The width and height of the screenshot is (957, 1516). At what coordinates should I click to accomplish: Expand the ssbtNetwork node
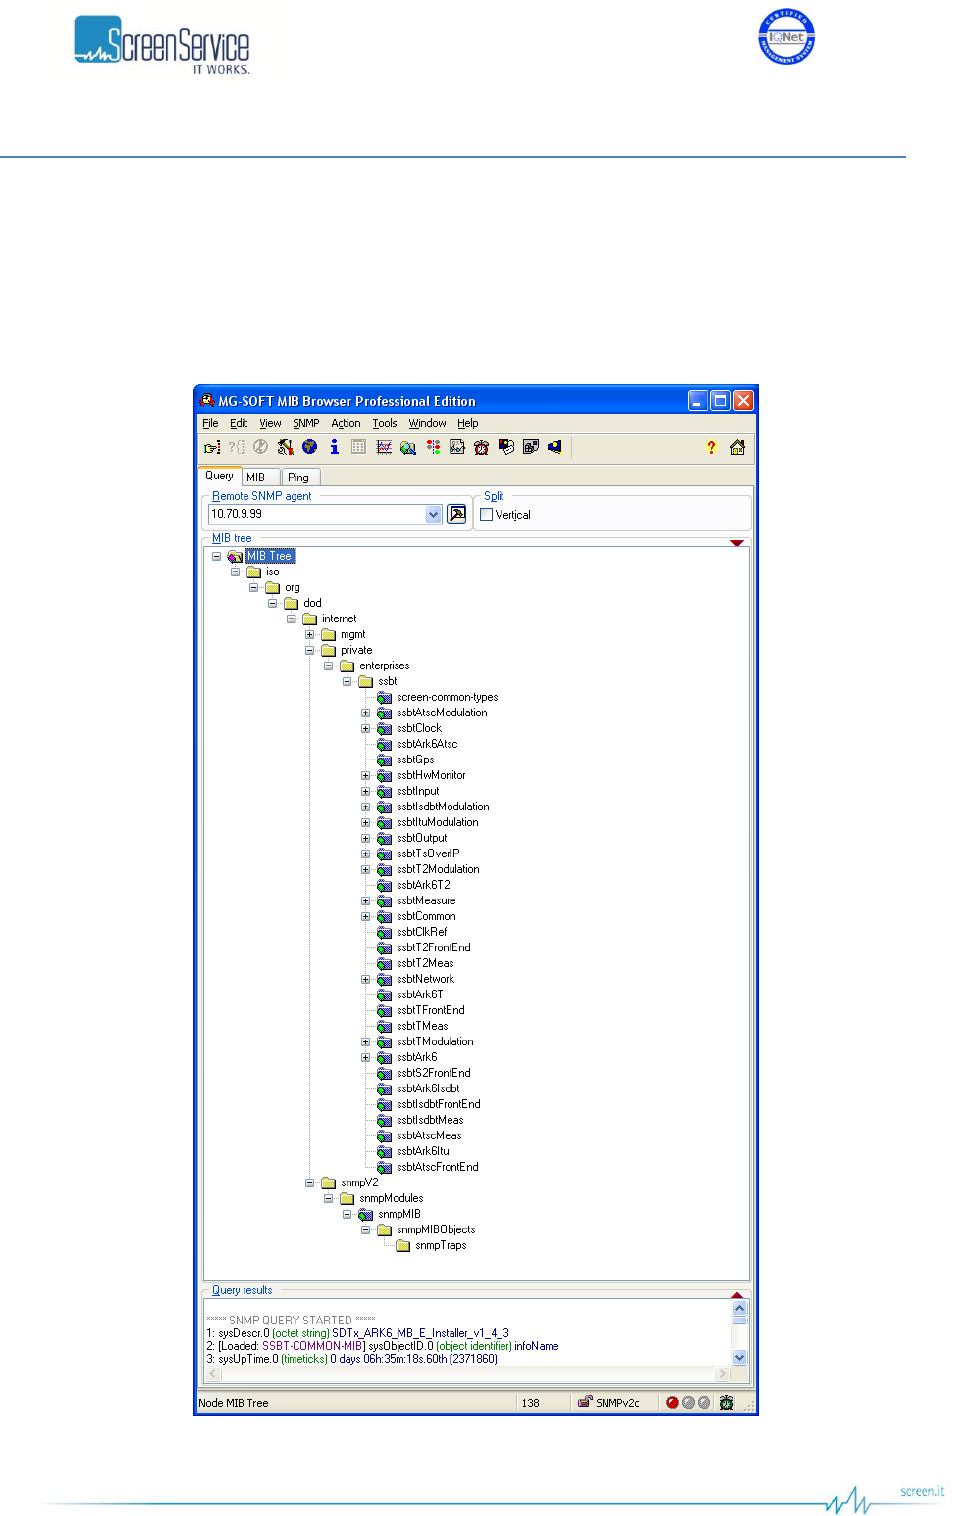[365, 979]
